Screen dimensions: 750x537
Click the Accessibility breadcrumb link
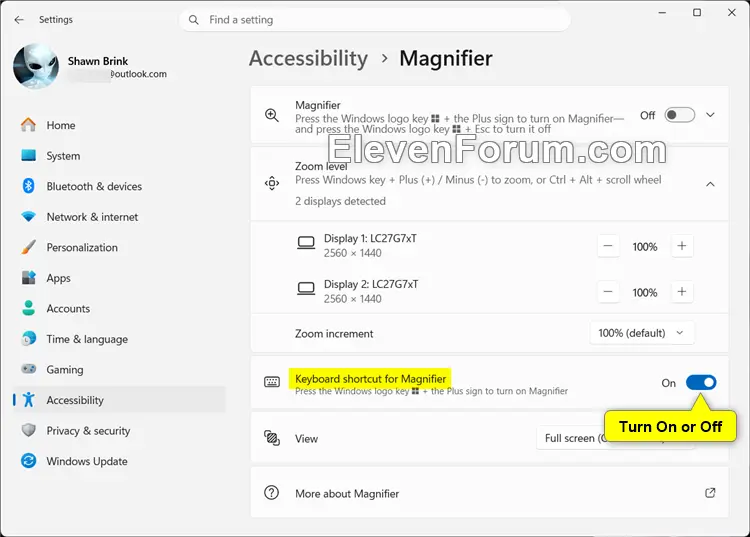[x=309, y=58]
